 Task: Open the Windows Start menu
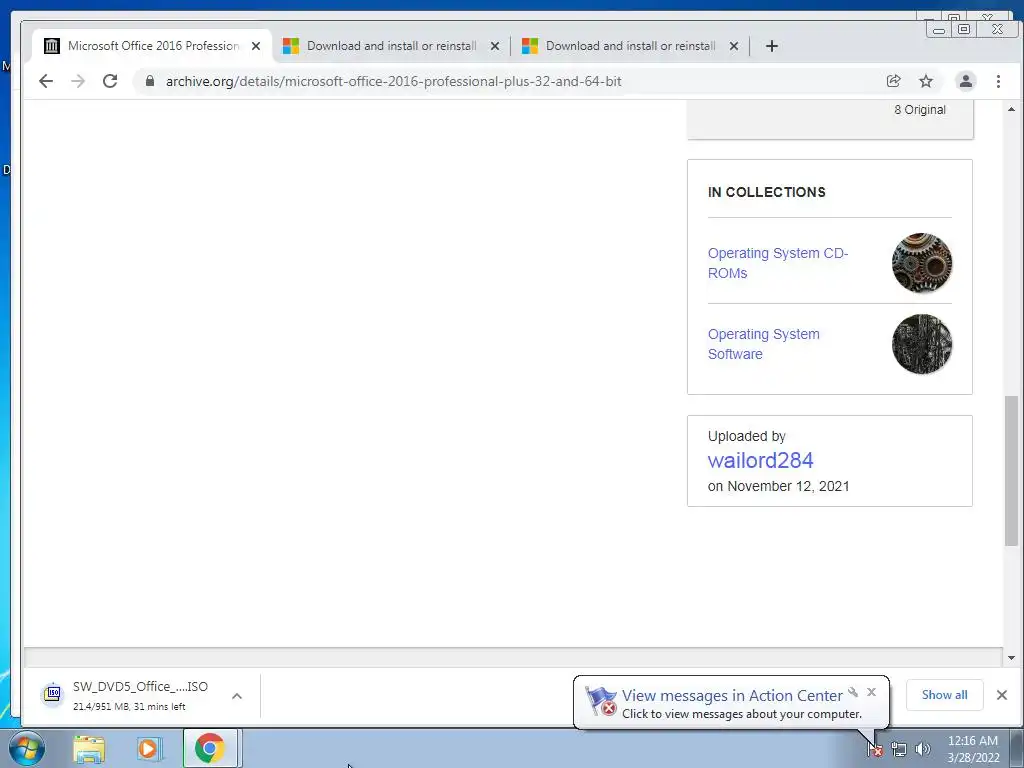coord(27,748)
